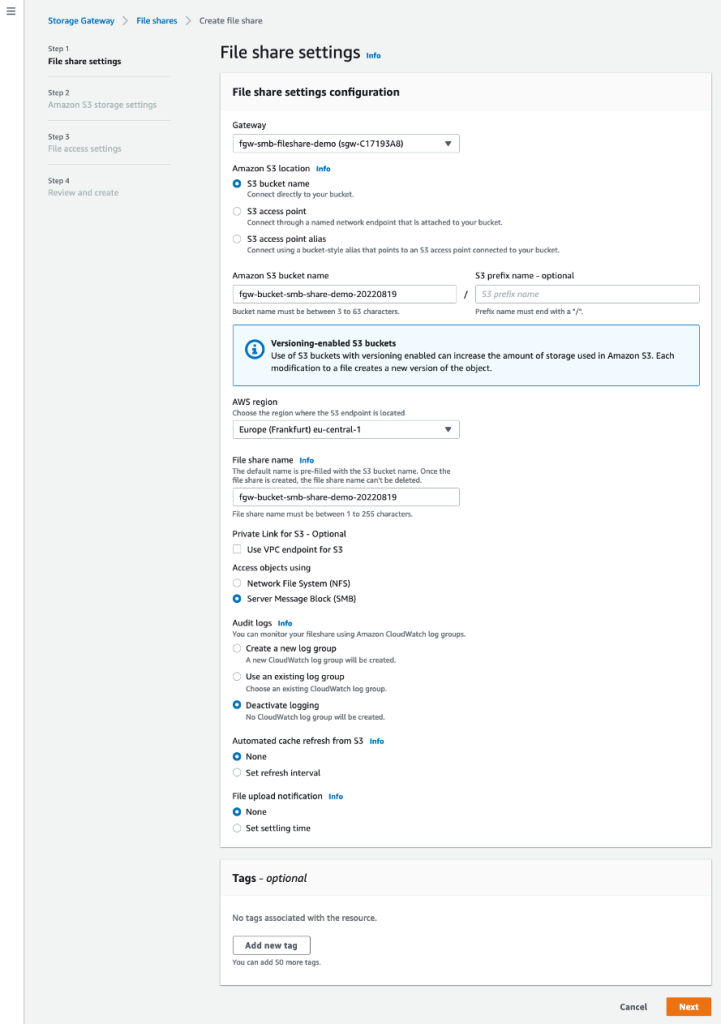Open the Audit logs Info link
Screen dimensions: 721x1024
click(x=285, y=622)
